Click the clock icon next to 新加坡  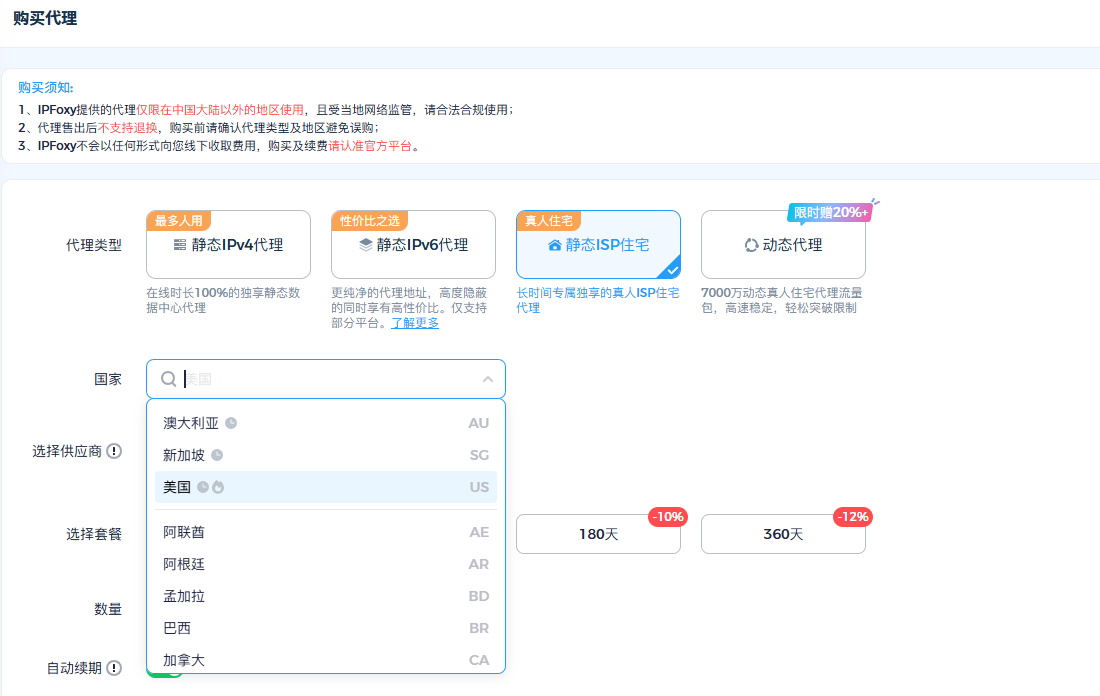click(x=217, y=455)
